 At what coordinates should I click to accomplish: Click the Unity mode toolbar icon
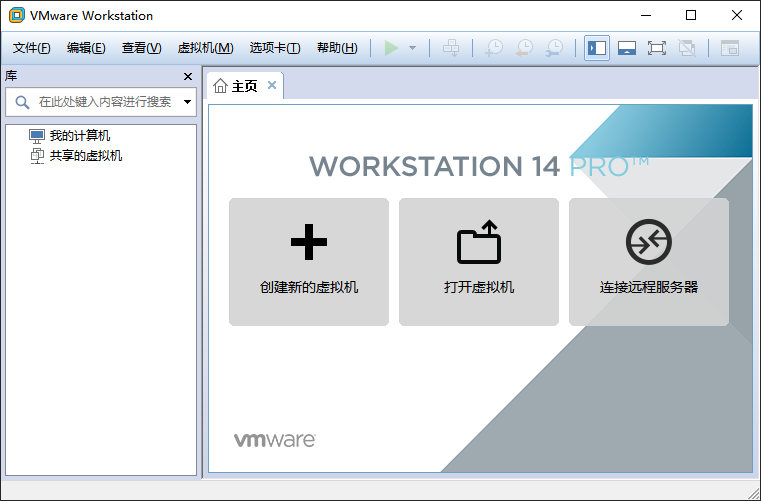pos(687,48)
